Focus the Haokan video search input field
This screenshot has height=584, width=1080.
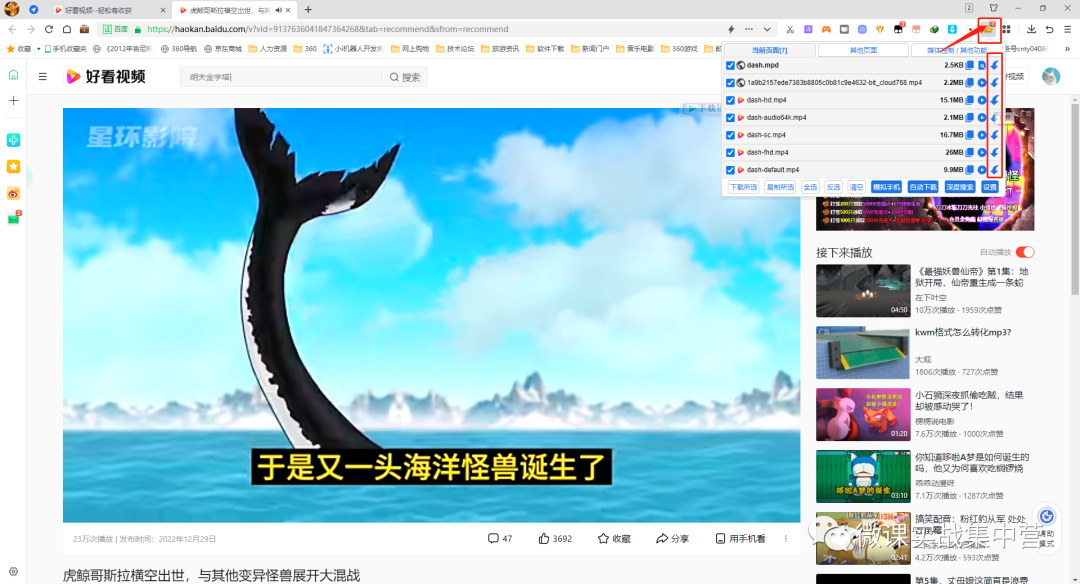point(281,77)
